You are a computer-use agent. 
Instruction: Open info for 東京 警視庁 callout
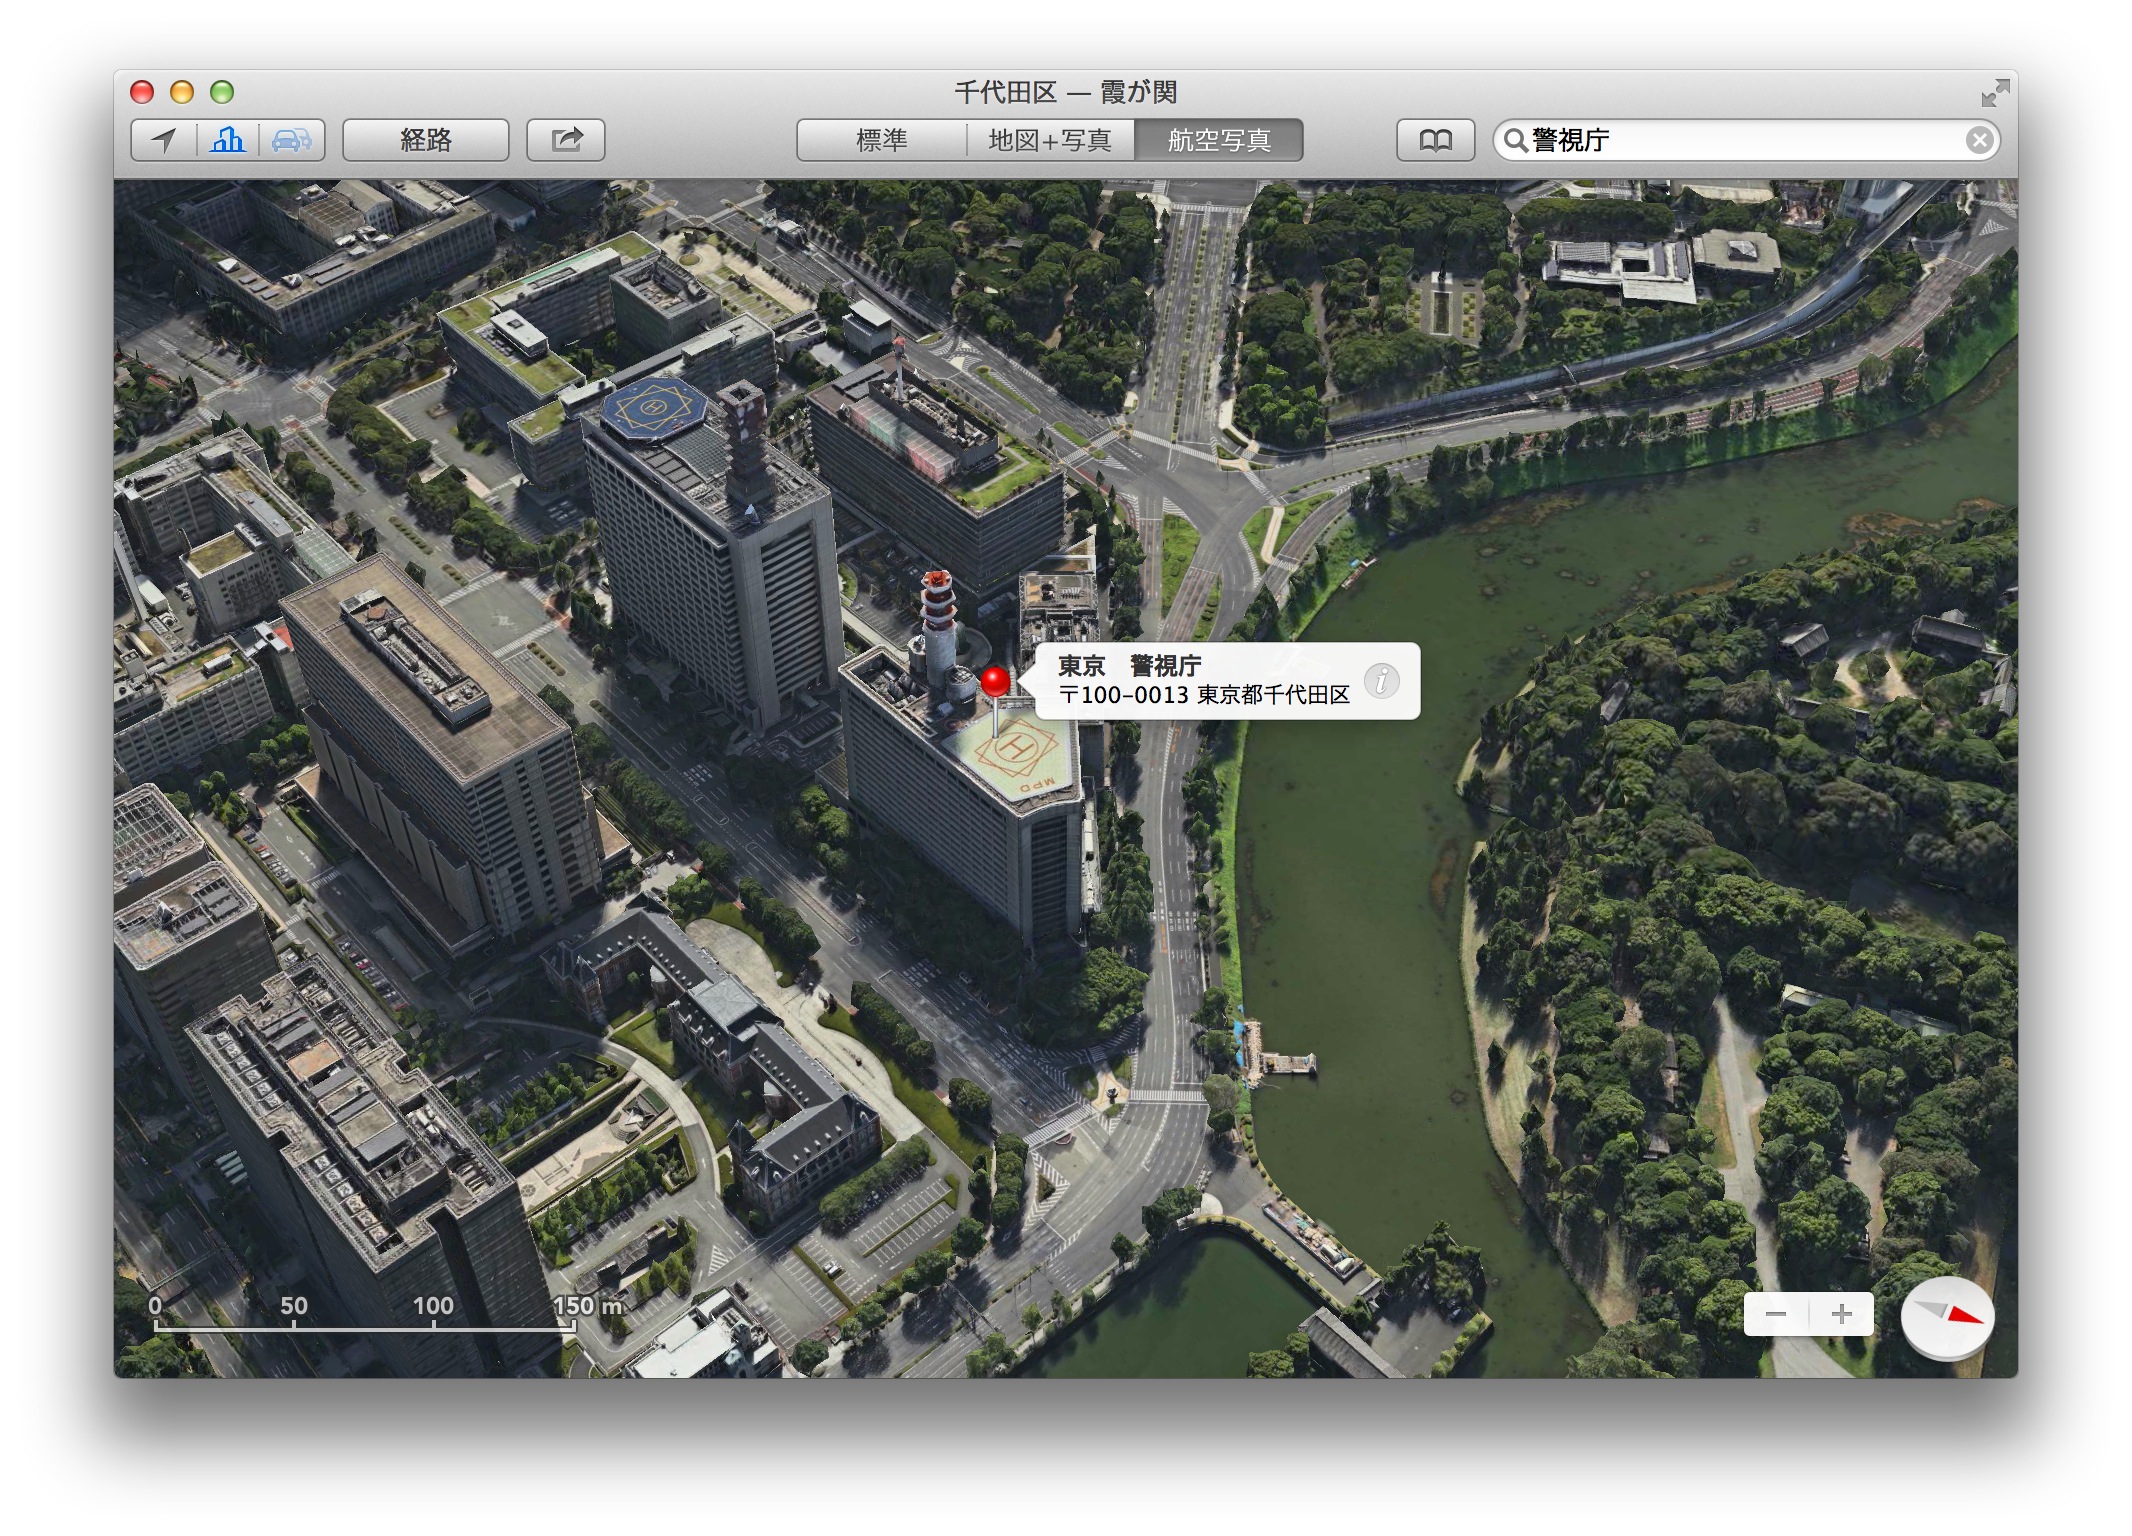(1381, 681)
